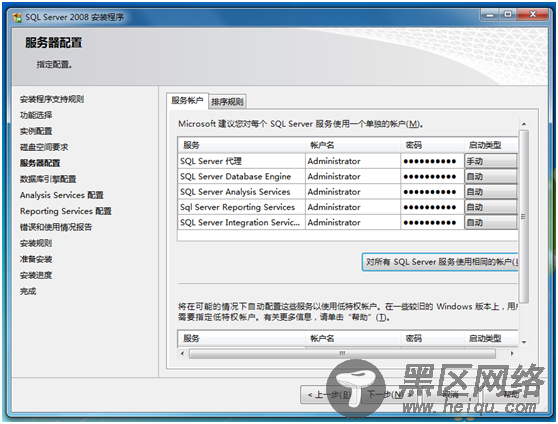
Task: Select account name cell for Sql Server Reporting Services
Action: point(353,207)
